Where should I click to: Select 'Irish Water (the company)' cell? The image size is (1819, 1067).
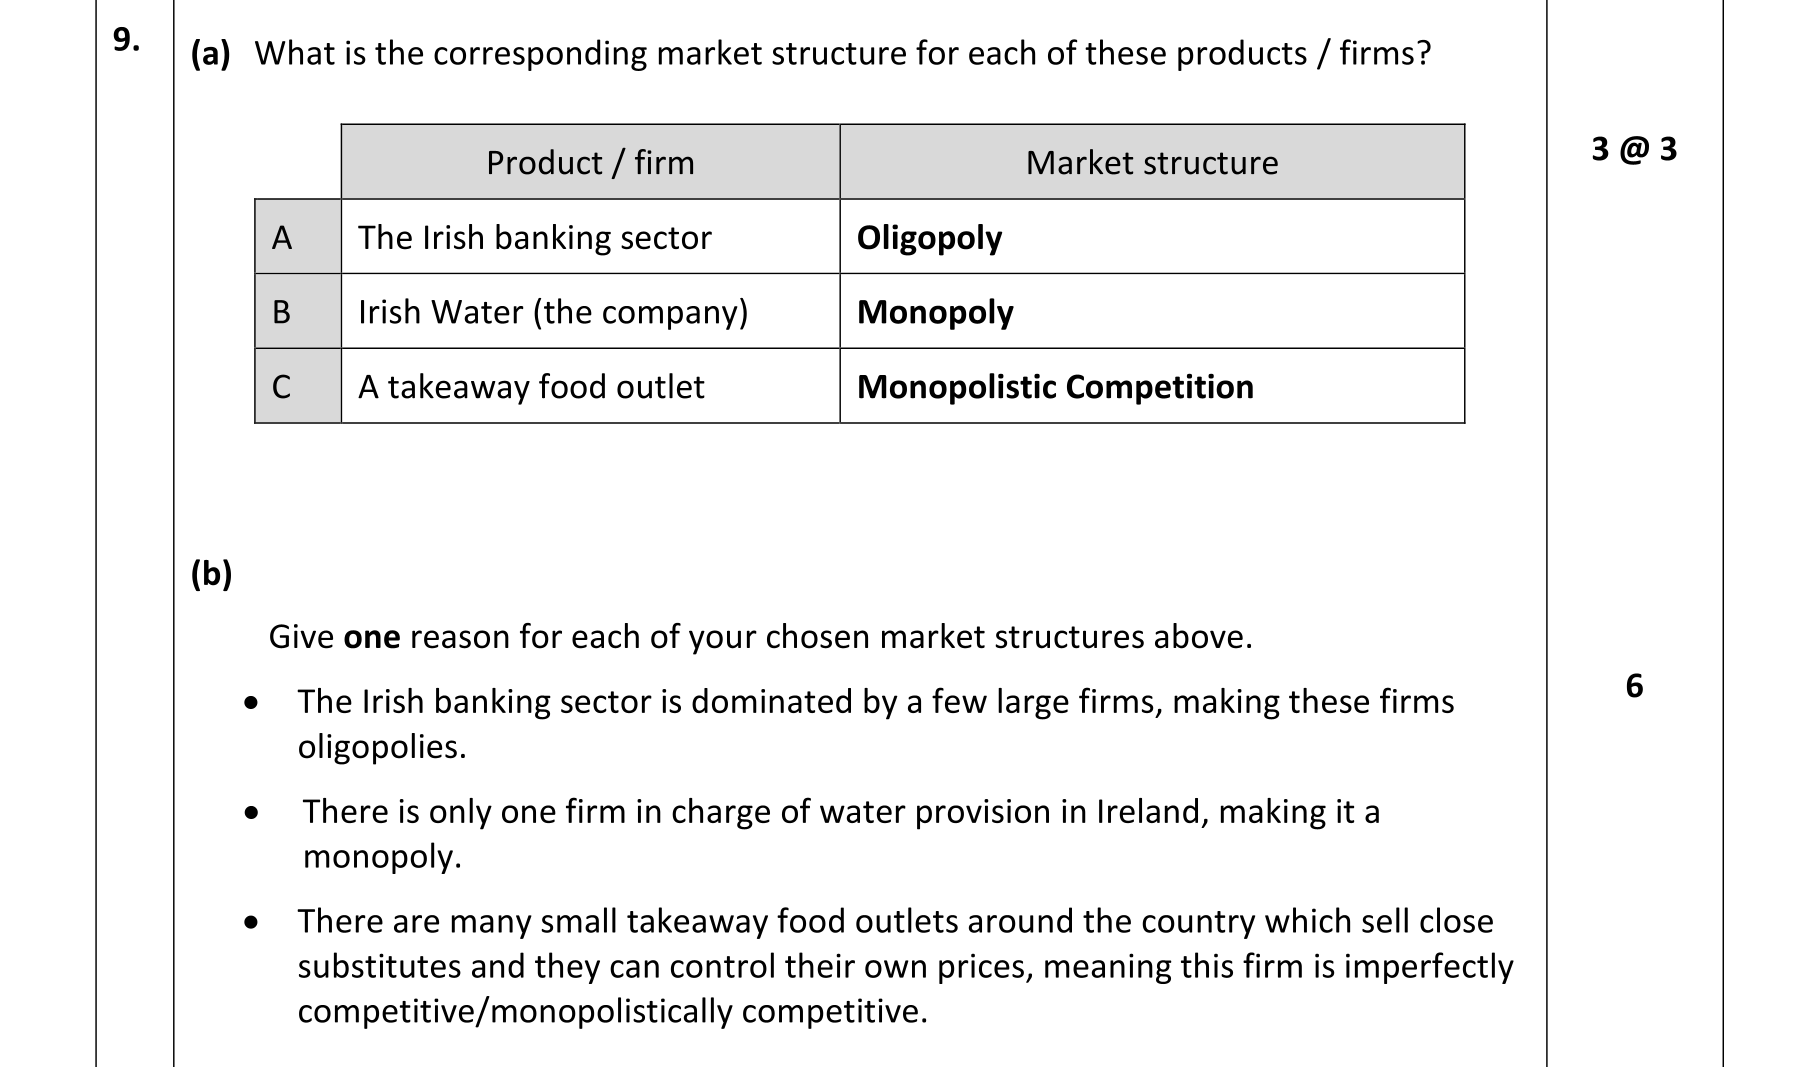coord(553,312)
